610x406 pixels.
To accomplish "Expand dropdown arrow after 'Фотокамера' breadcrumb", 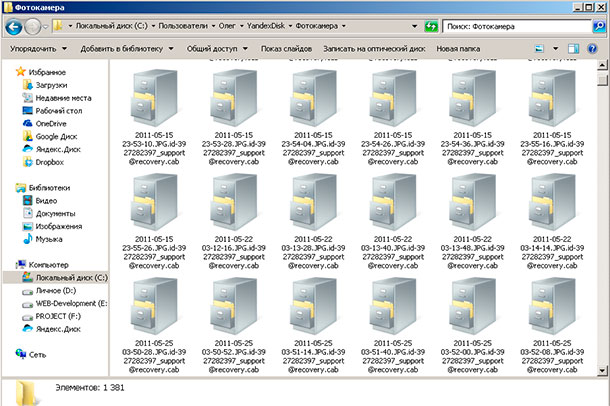I will (344, 26).
